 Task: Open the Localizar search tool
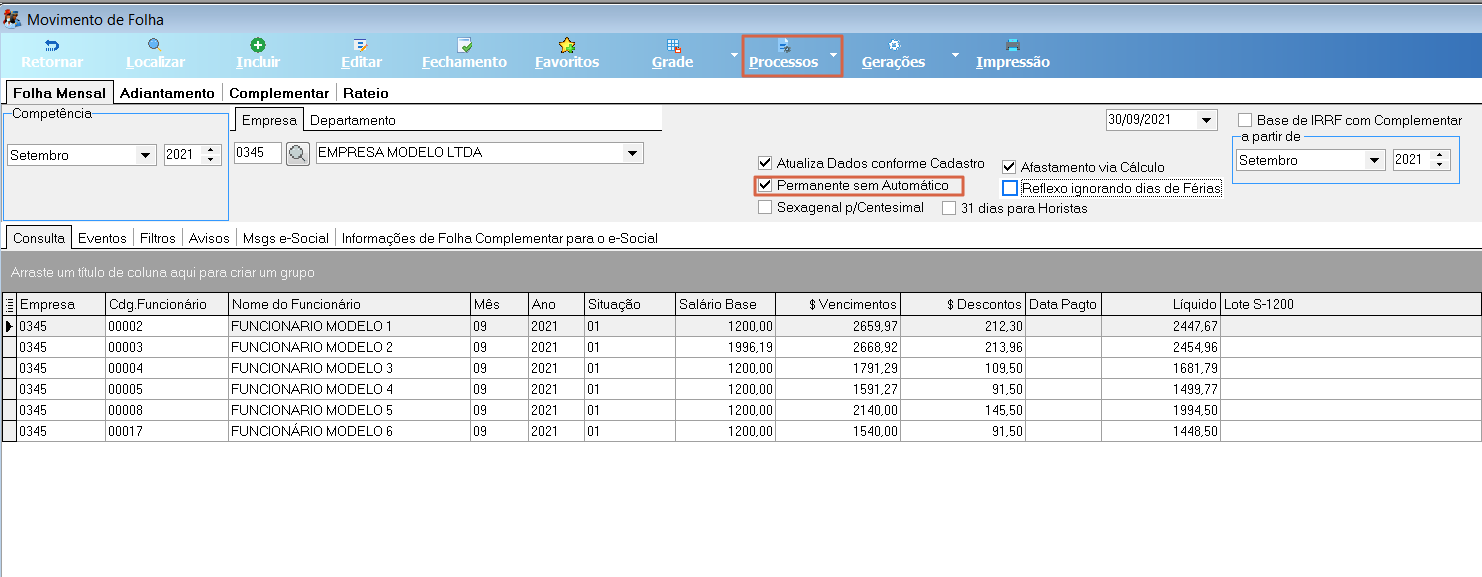155,54
